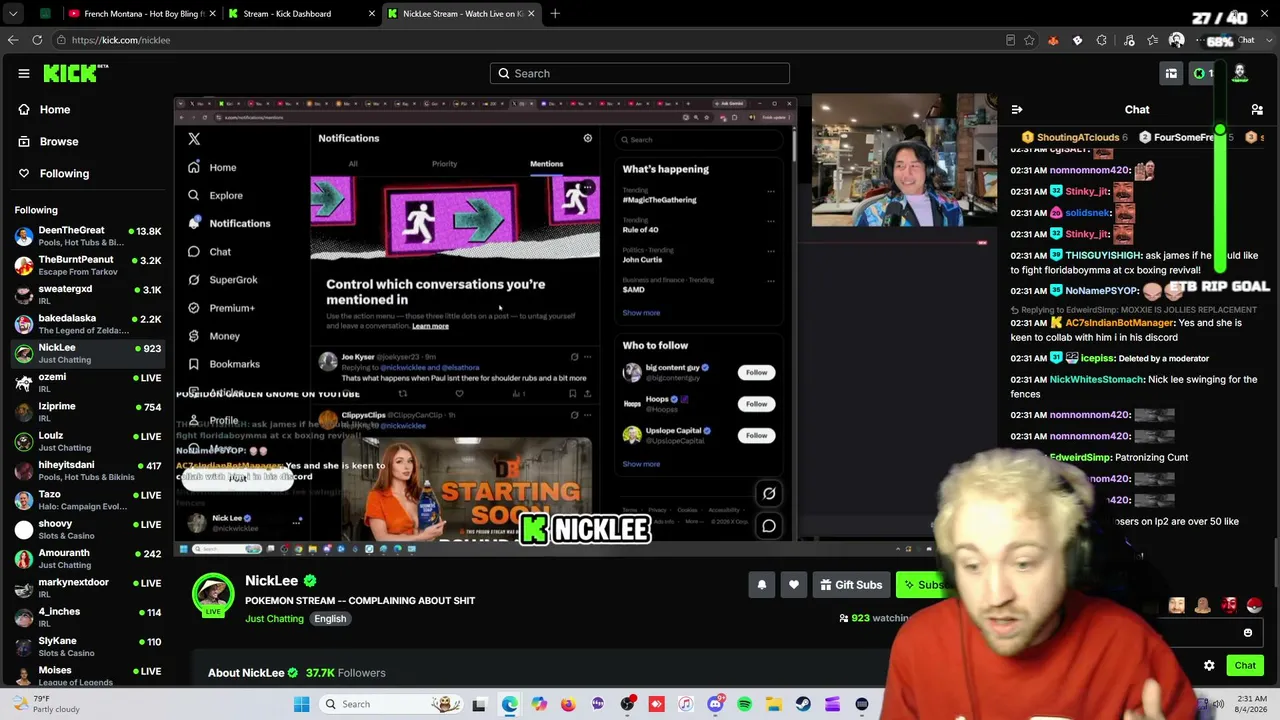1280x720 pixels.
Task: Open Microsoft Edge from the taskbar
Action: click(510, 704)
